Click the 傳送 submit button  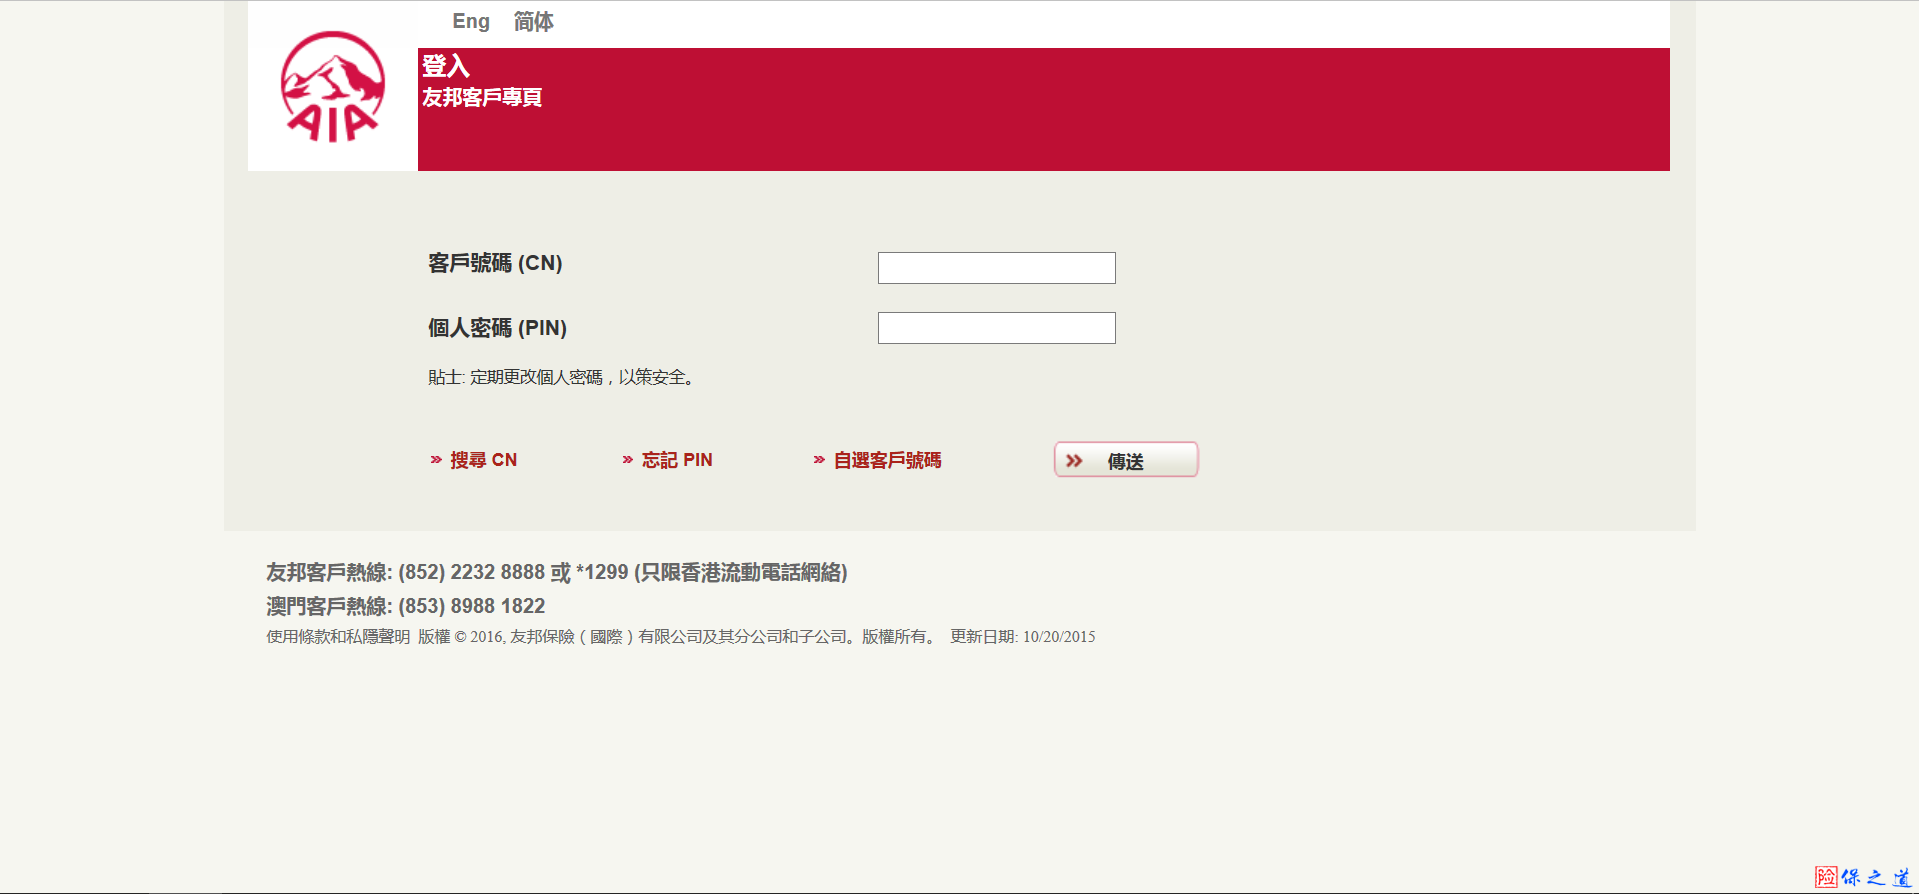(x=1126, y=460)
